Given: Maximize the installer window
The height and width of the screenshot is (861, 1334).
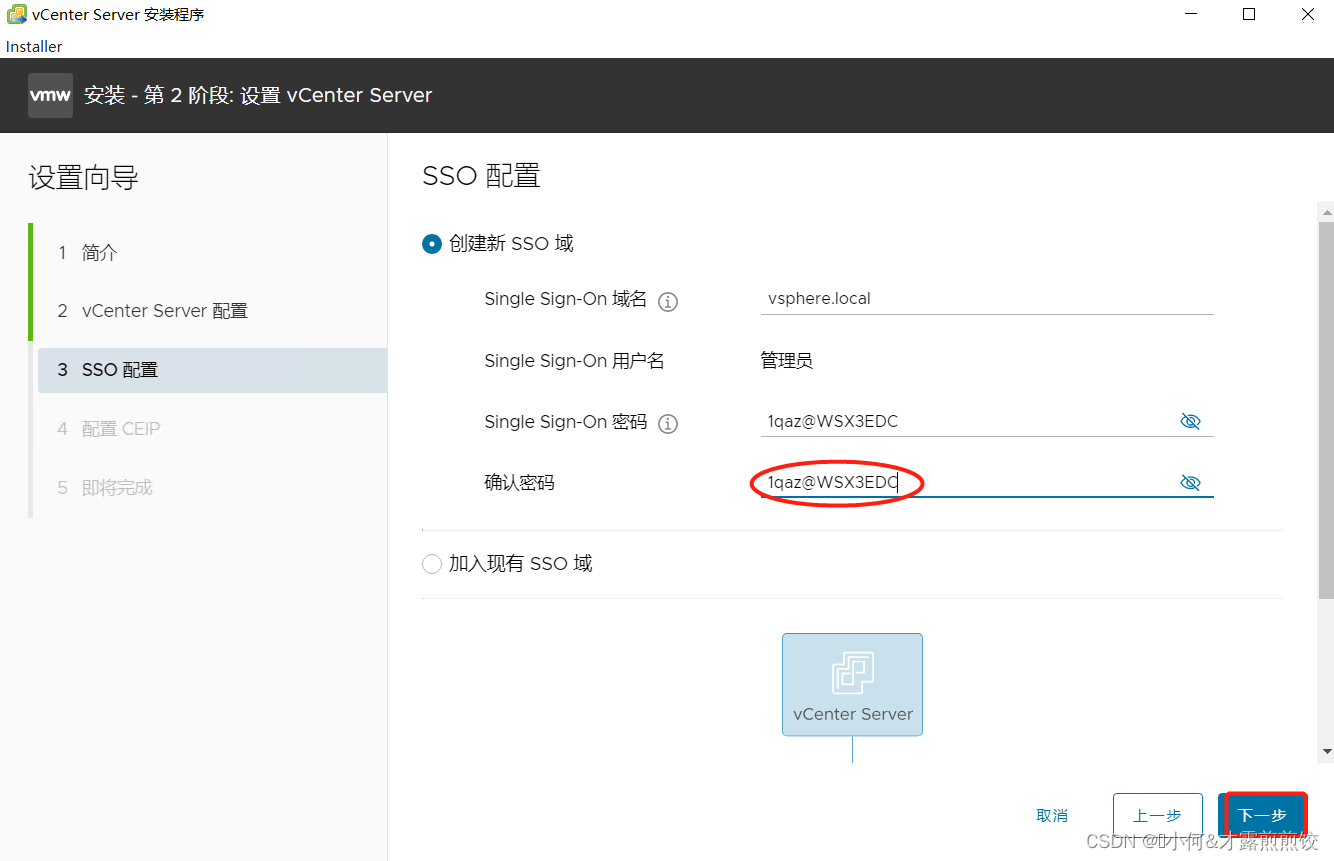Looking at the screenshot, I should click(x=1249, y=14).
